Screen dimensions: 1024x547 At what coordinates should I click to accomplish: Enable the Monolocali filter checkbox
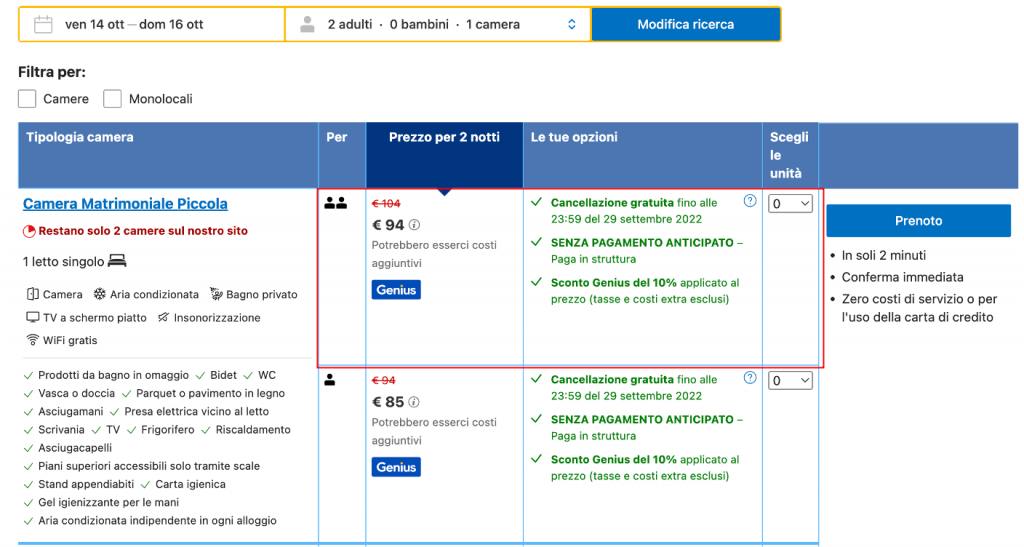[x=113, y=99]
